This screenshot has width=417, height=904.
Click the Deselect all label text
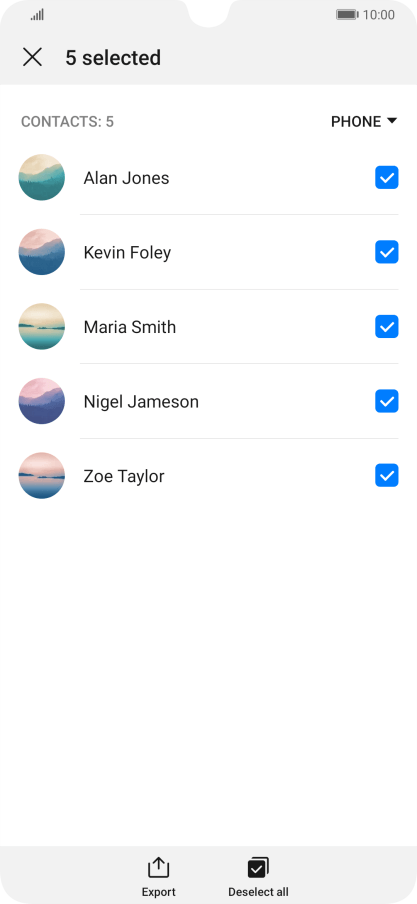tap(258, 892)
